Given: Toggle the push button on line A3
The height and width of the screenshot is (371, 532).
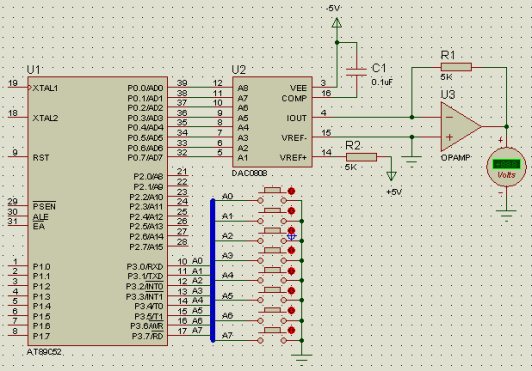Looking at the screenshot, I should point(272,256).
